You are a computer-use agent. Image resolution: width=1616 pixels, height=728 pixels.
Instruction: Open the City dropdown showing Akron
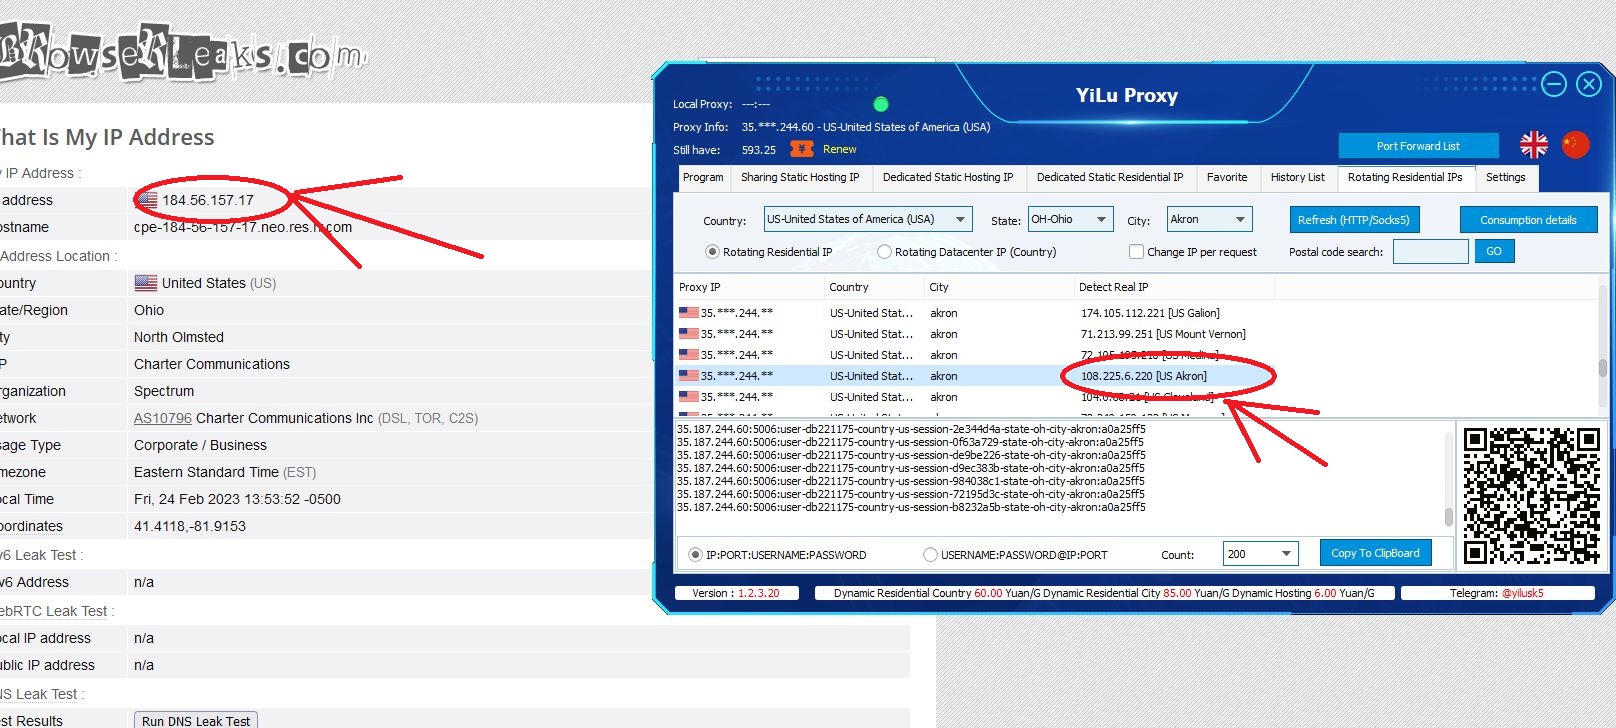1210,220
